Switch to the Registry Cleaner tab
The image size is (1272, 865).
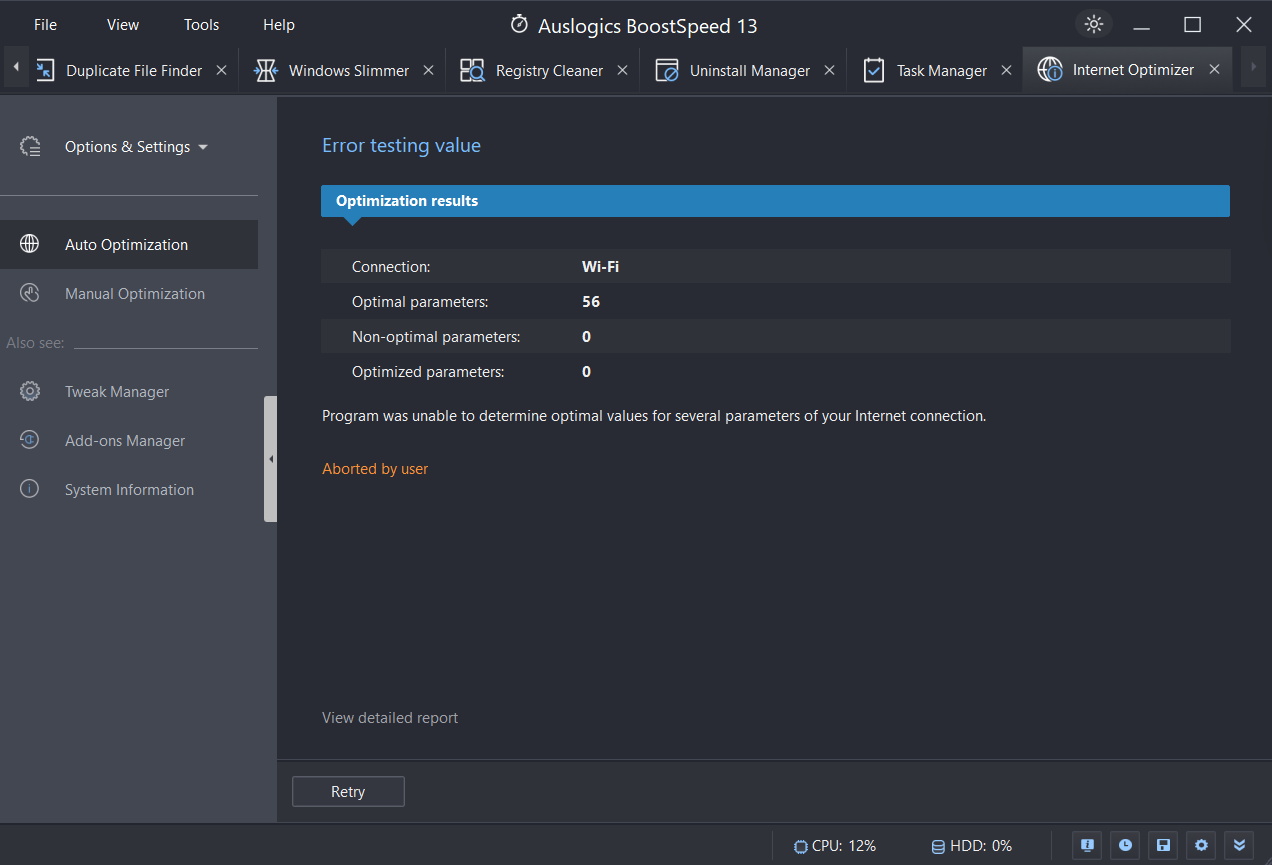pyautogui.click(x=548, y=71)
